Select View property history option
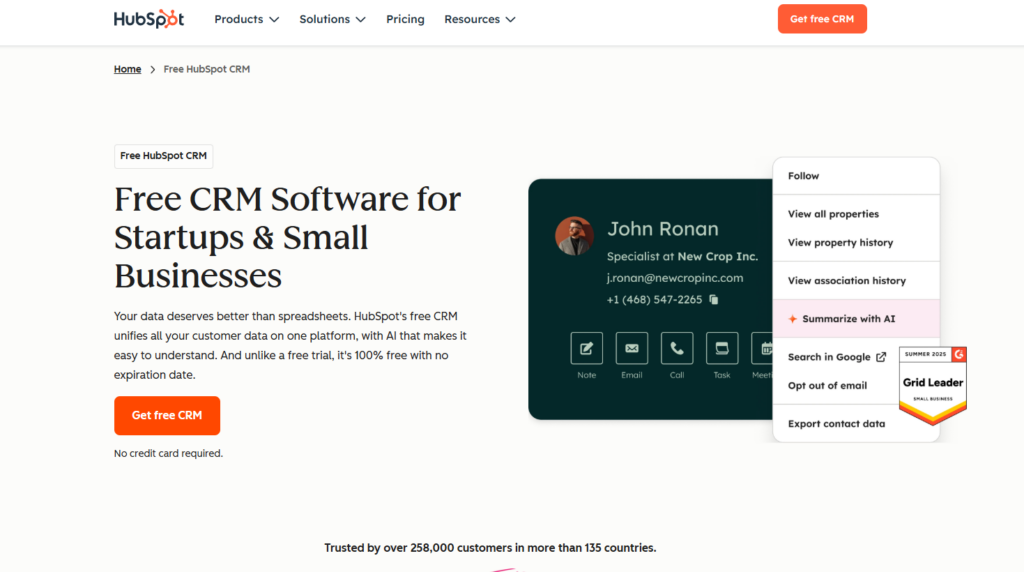 (x=840, y=243)
